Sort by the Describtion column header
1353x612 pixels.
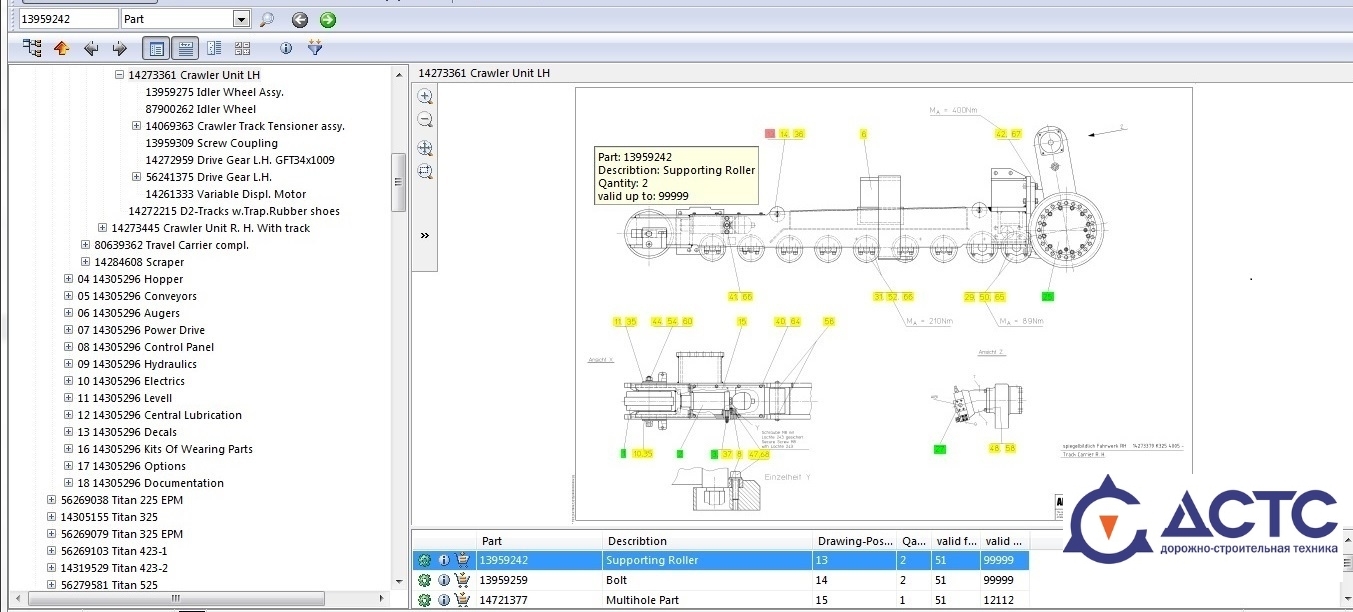(637, 541)
